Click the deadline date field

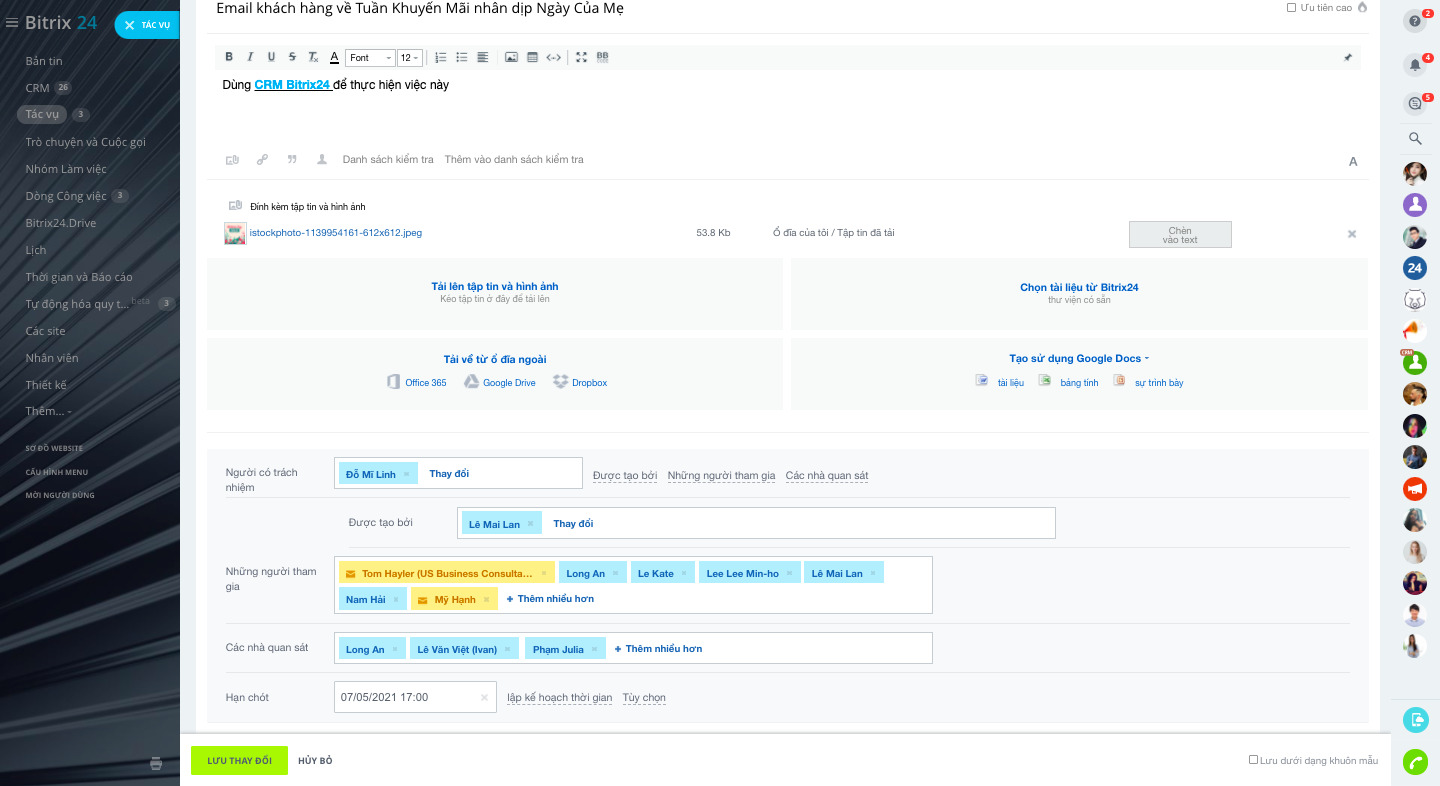408,697
